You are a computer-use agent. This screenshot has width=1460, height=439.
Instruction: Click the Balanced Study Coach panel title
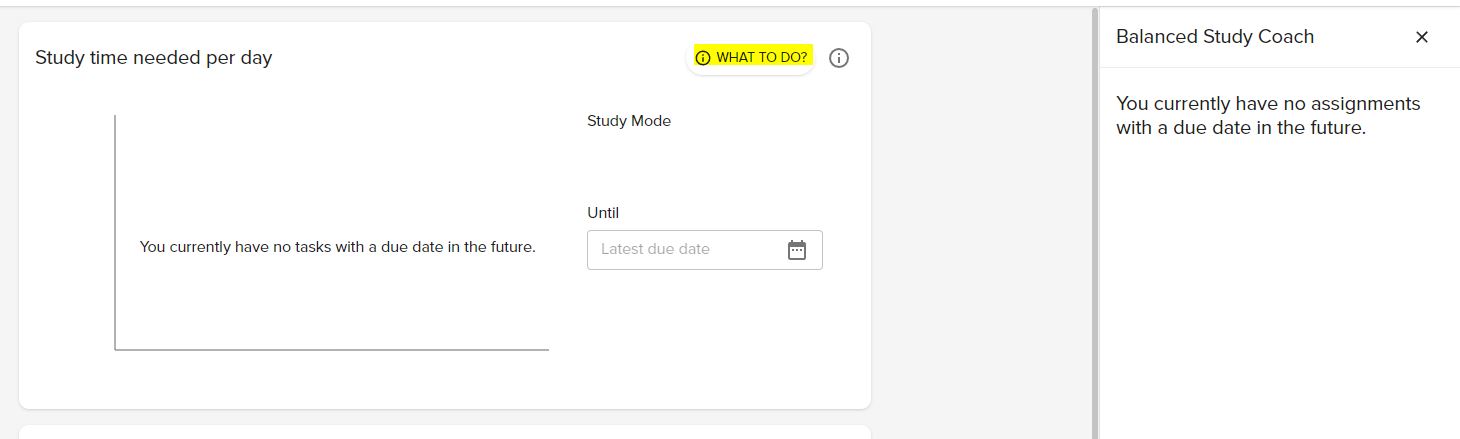pos(1214,37)
